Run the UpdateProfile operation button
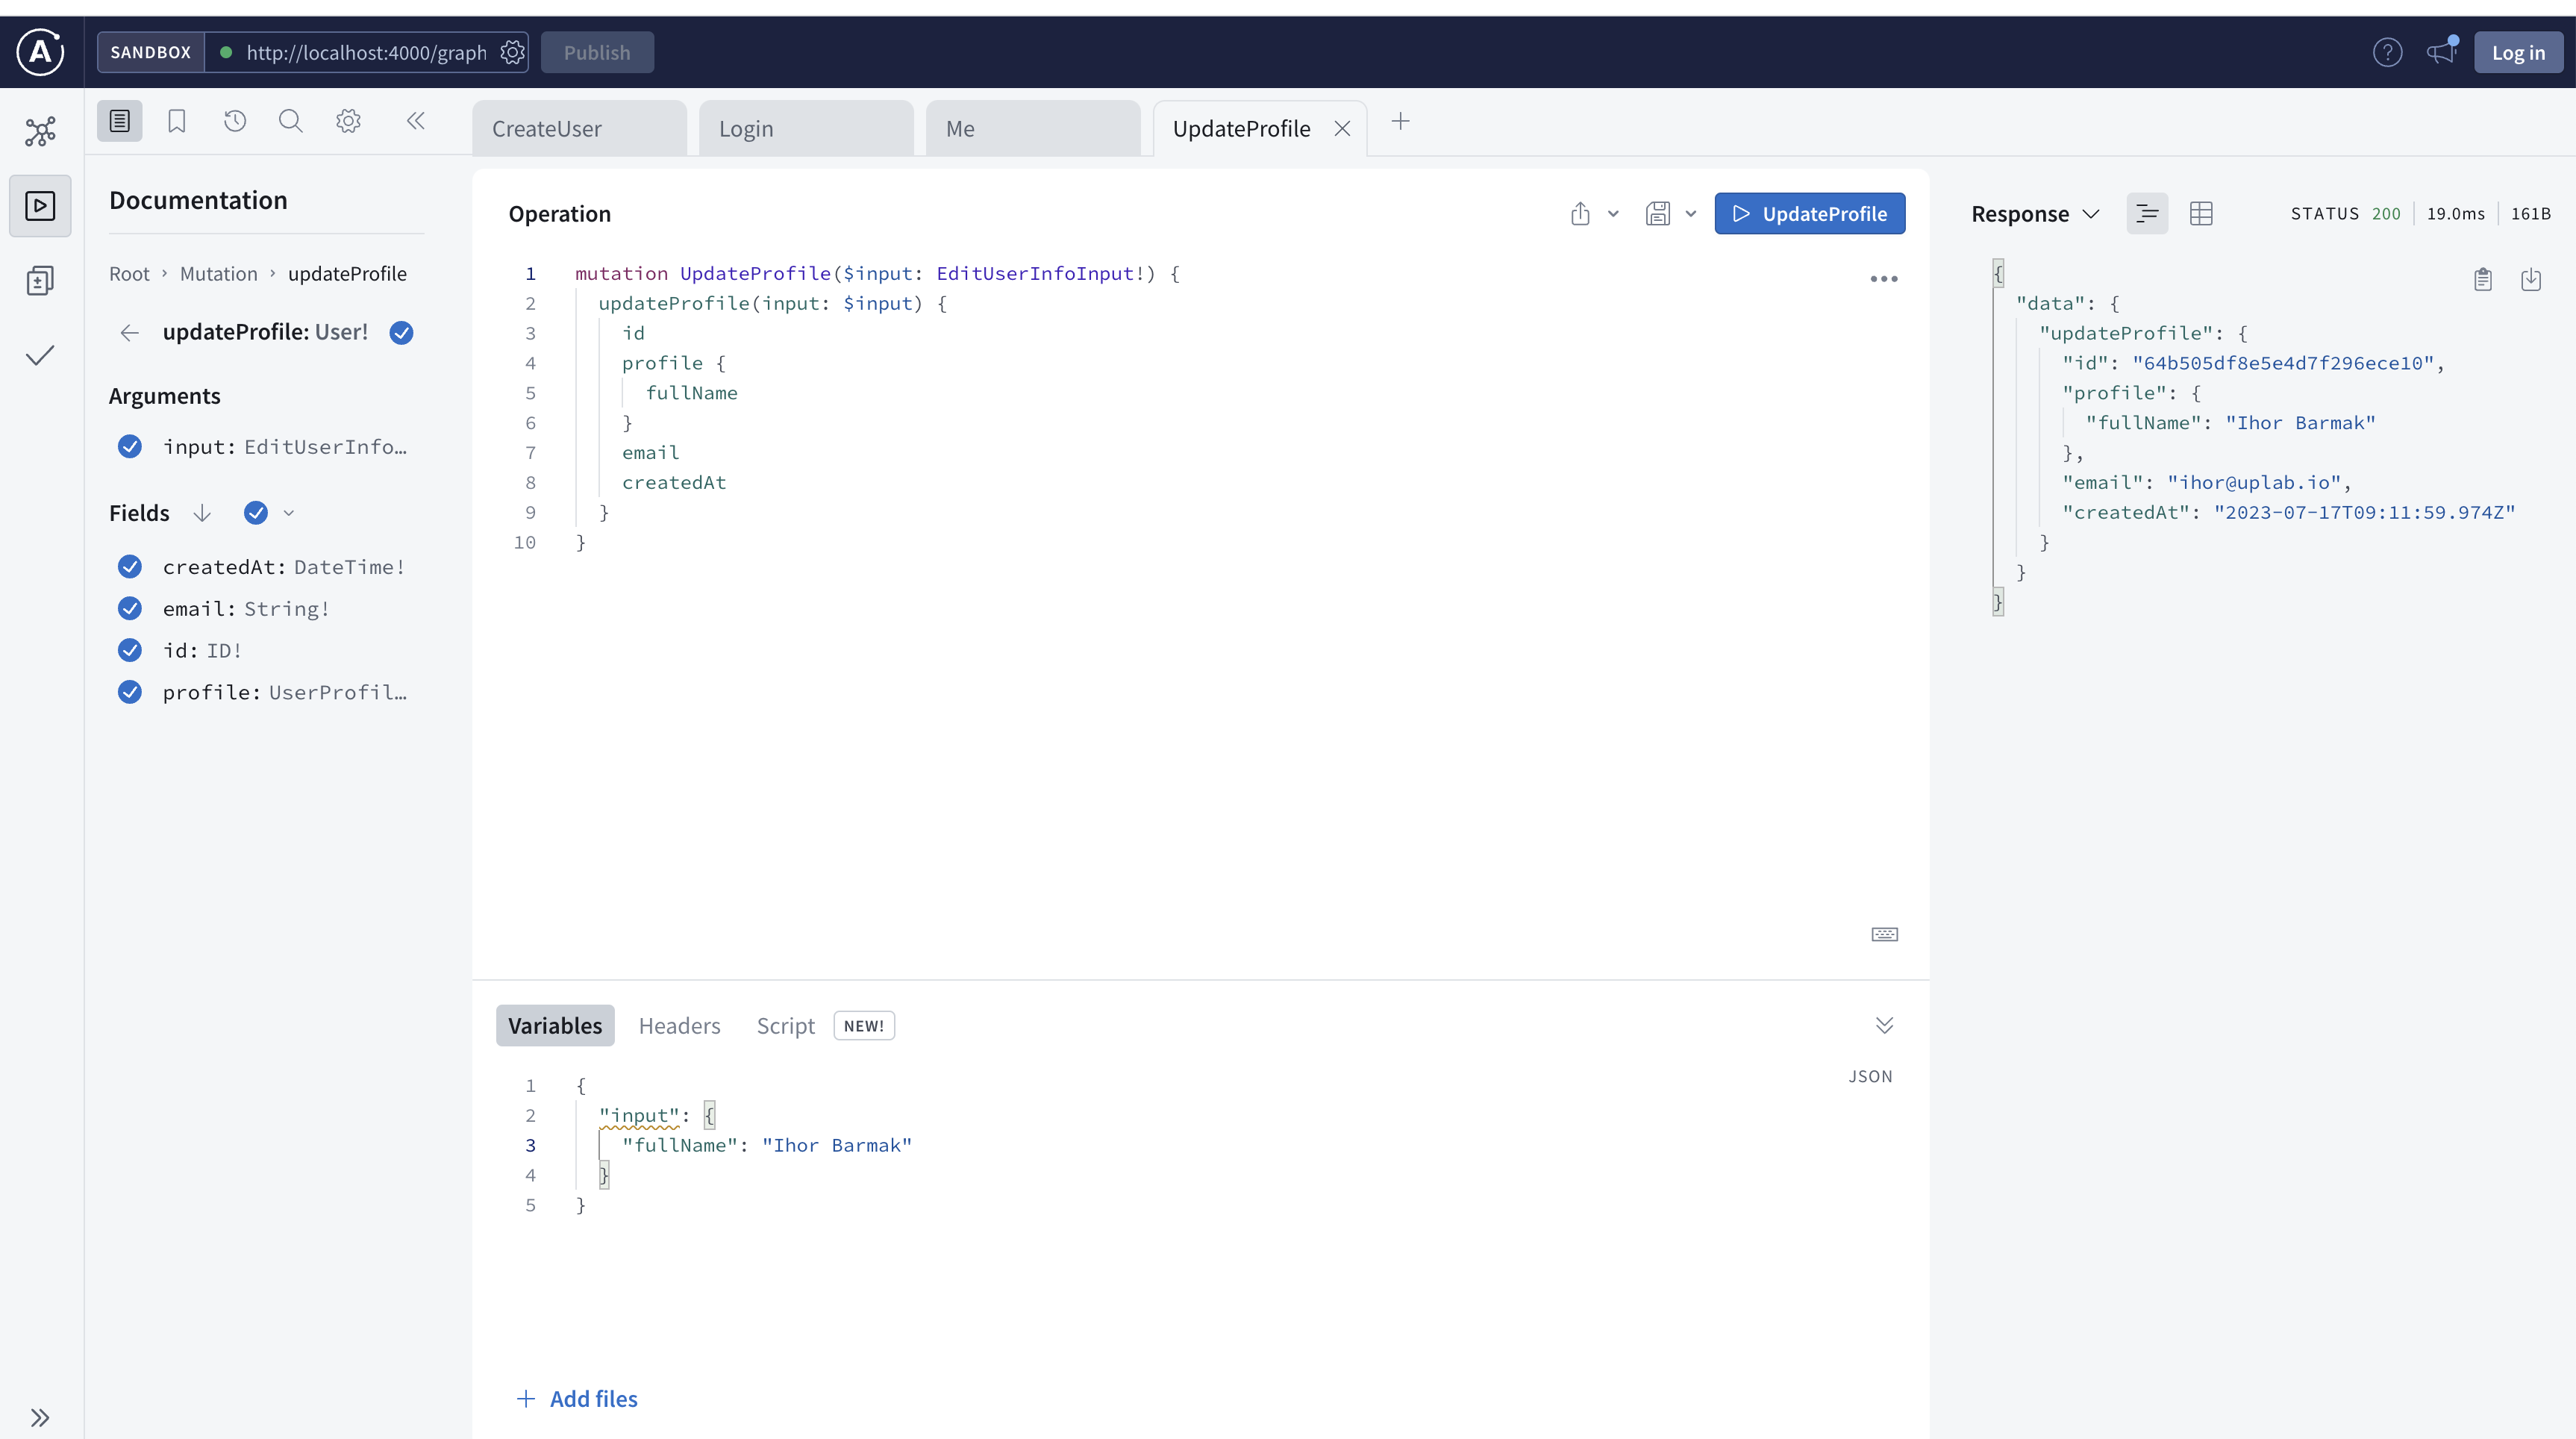 (x=1809, y=213)
